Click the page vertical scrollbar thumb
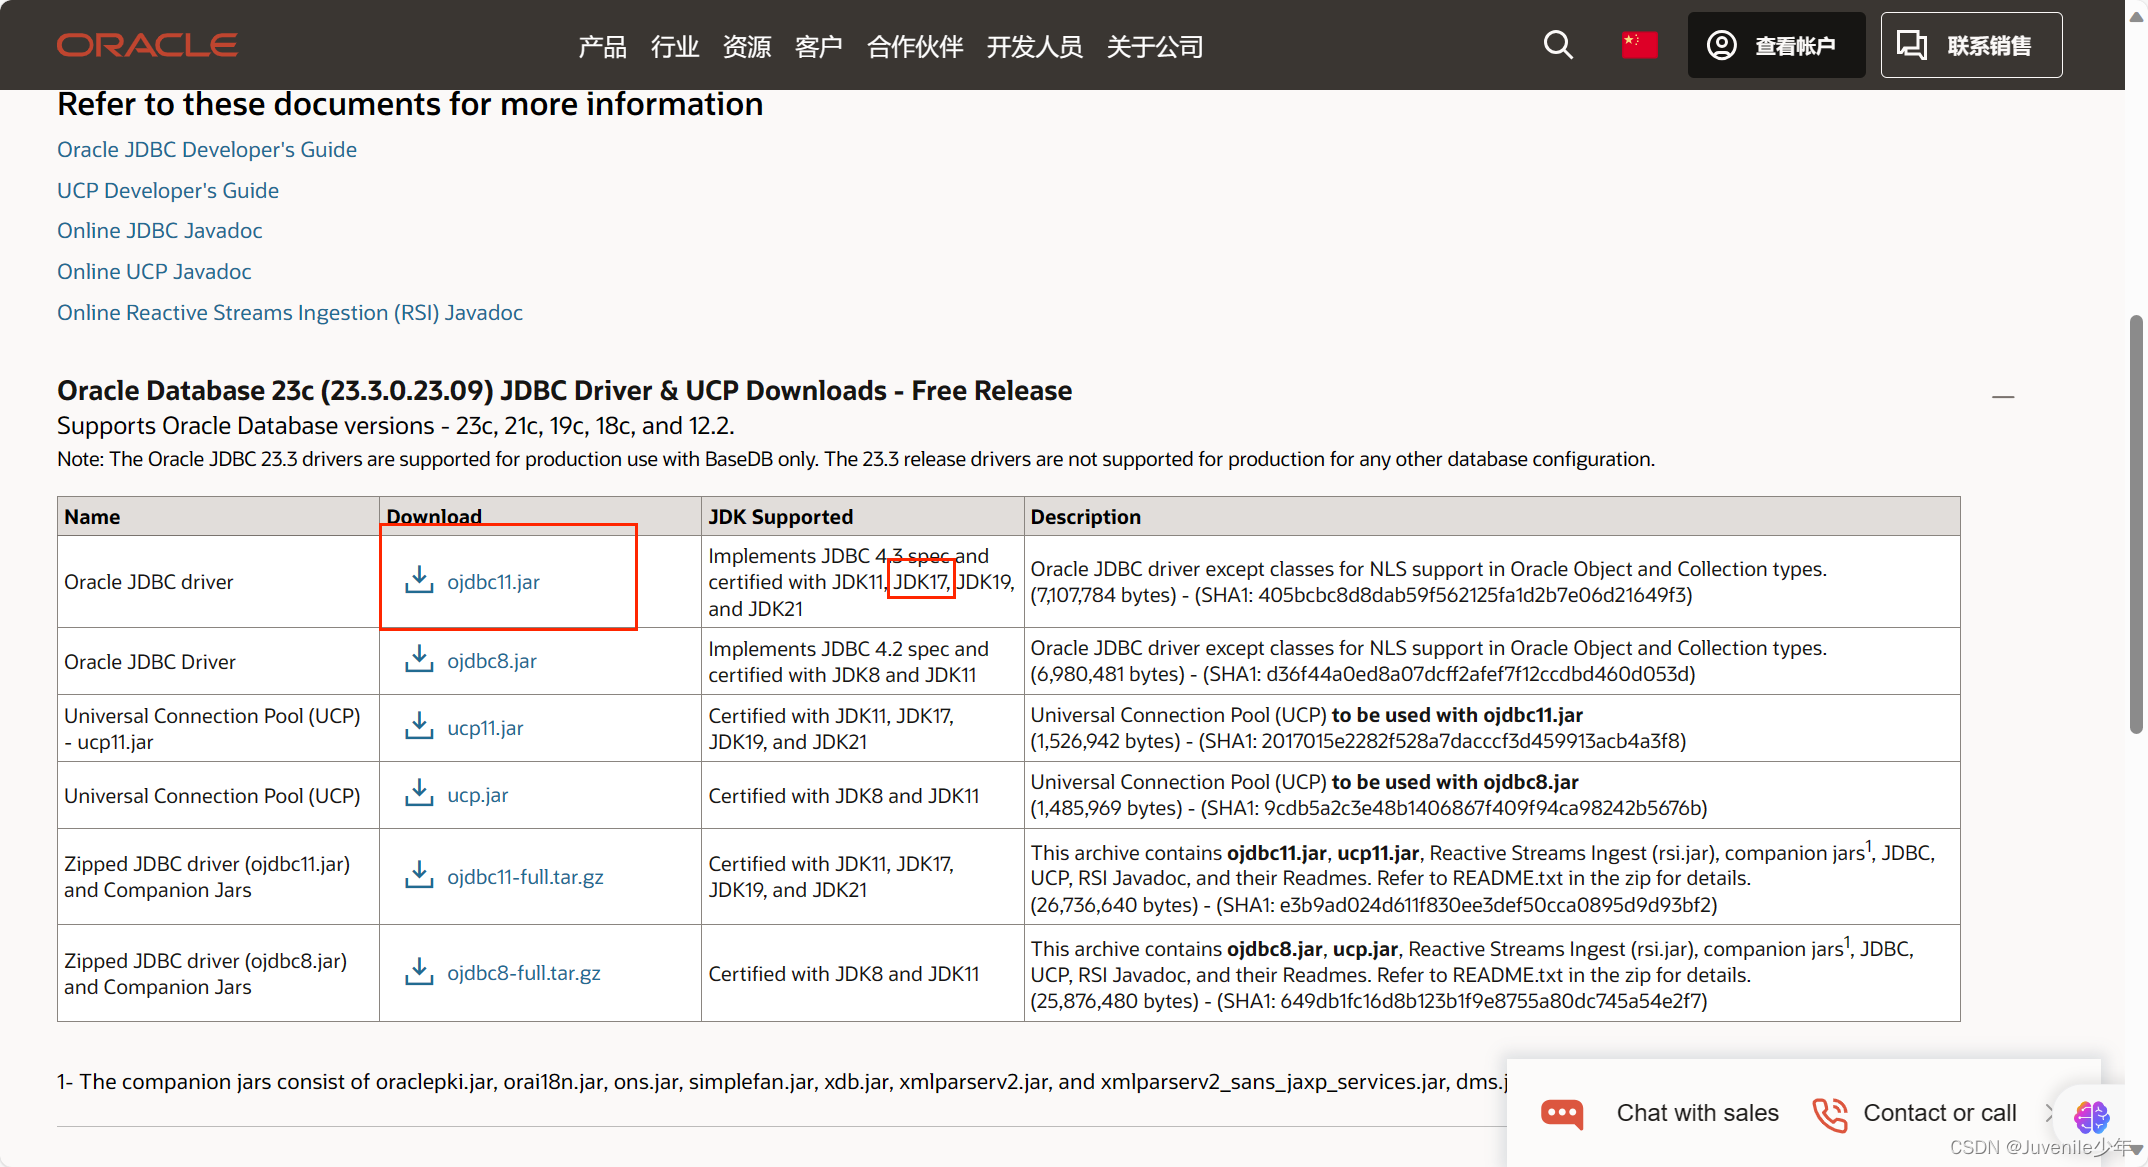The height and width of the screenshot is (1167, 2148). pos(2136,525)
